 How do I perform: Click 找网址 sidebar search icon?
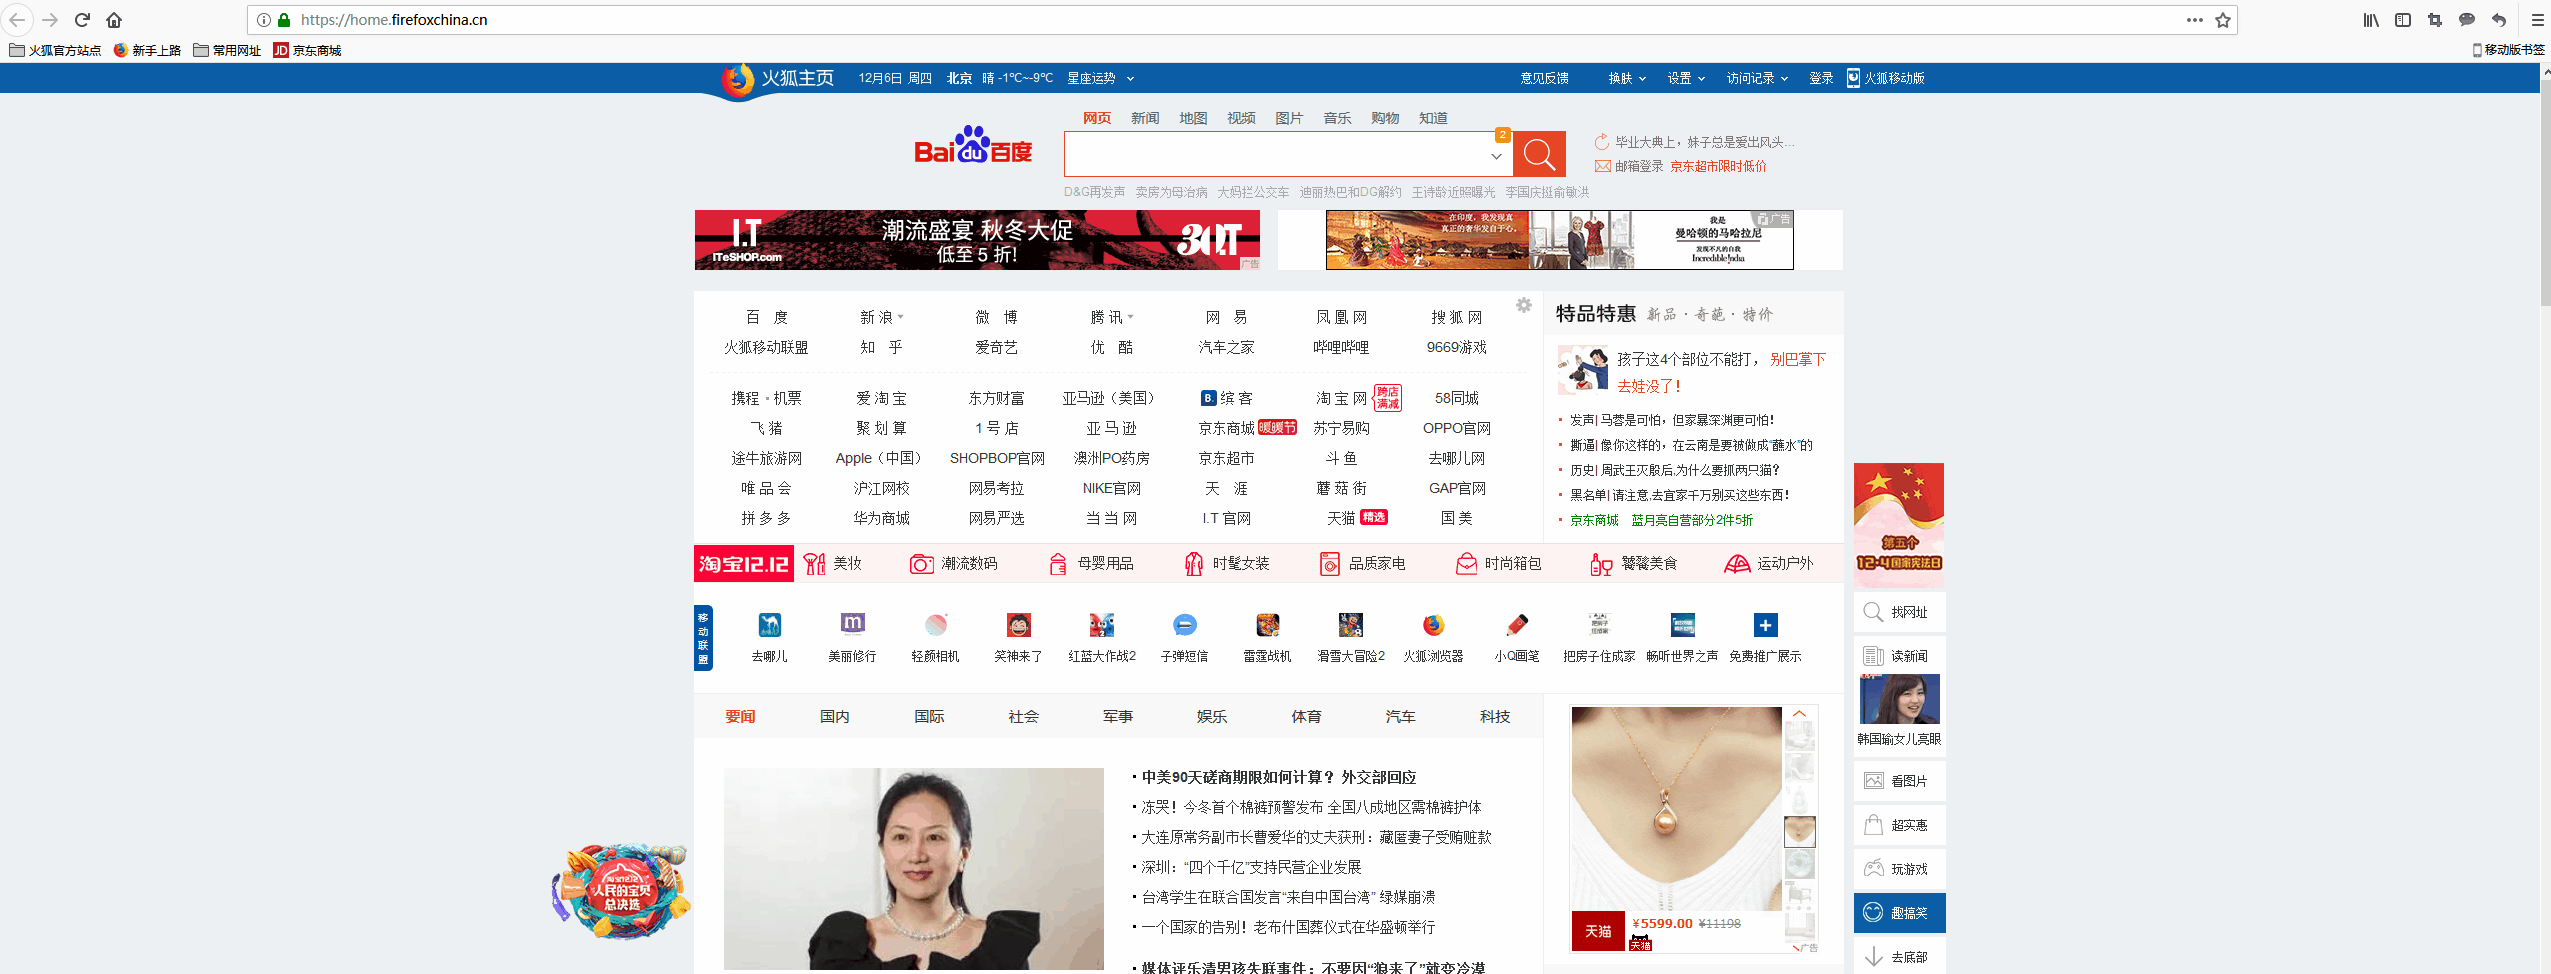point(1873,612)
